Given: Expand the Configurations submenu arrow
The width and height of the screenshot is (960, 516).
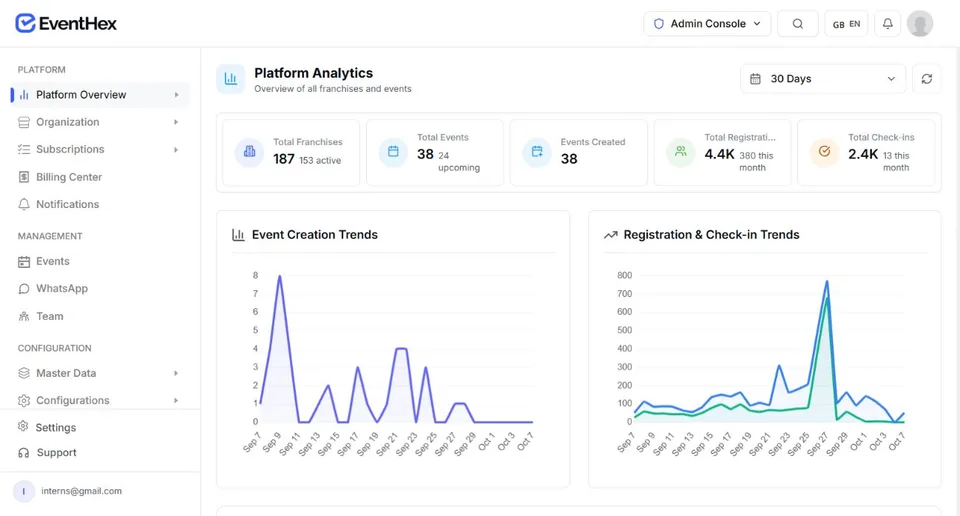Looking at the screenshot, I should (x=176, y=400).
